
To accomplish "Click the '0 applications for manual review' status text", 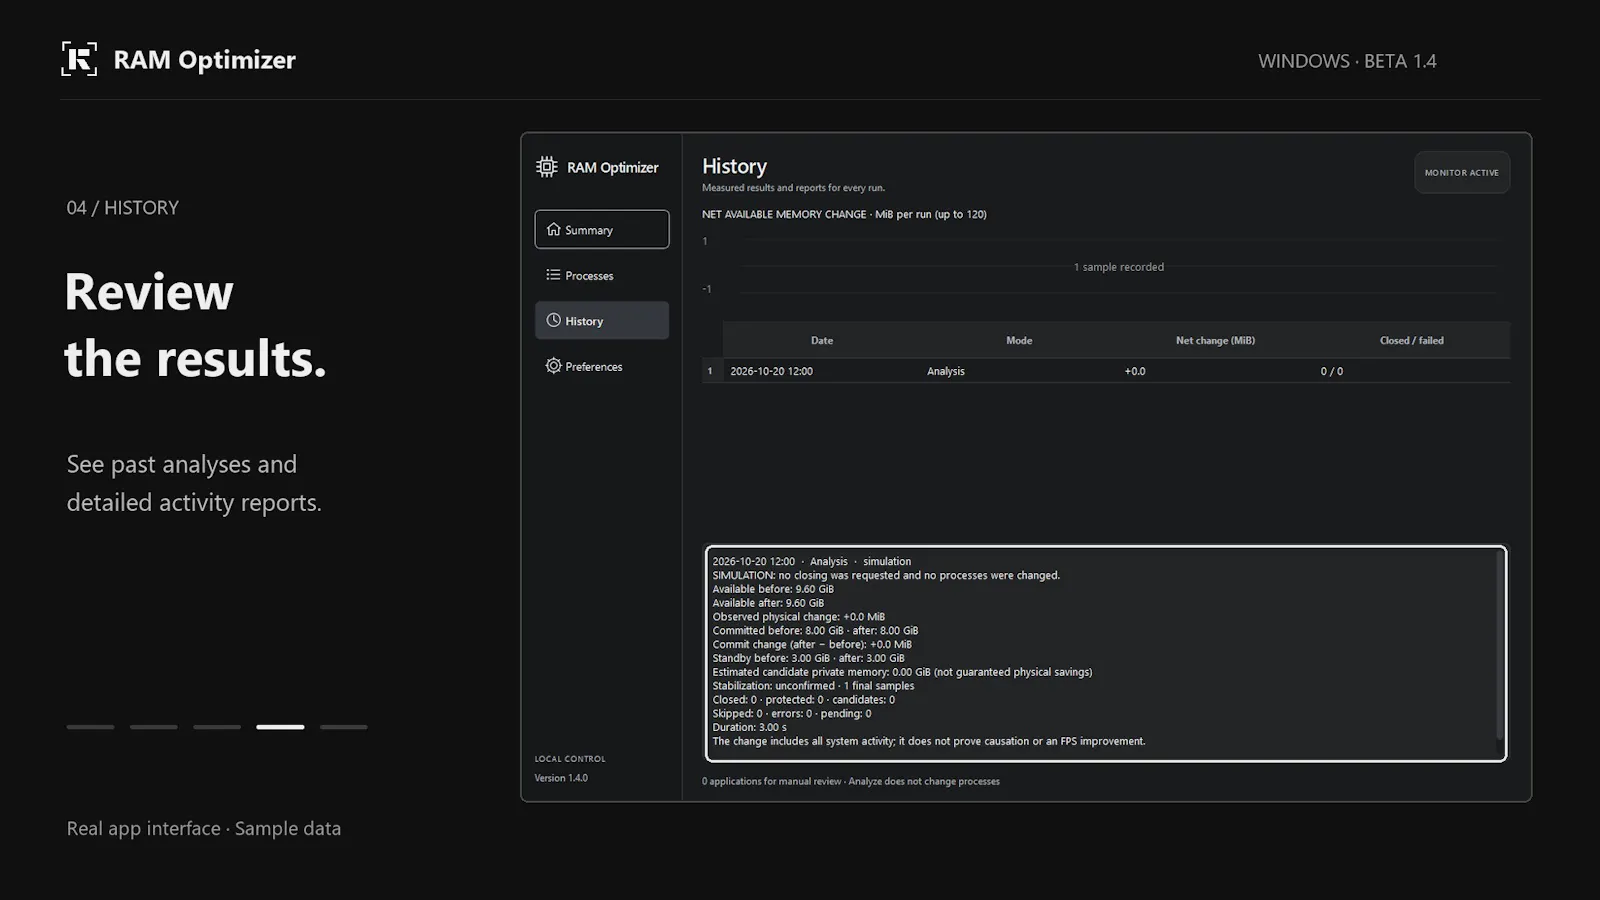I will [851, 782].
